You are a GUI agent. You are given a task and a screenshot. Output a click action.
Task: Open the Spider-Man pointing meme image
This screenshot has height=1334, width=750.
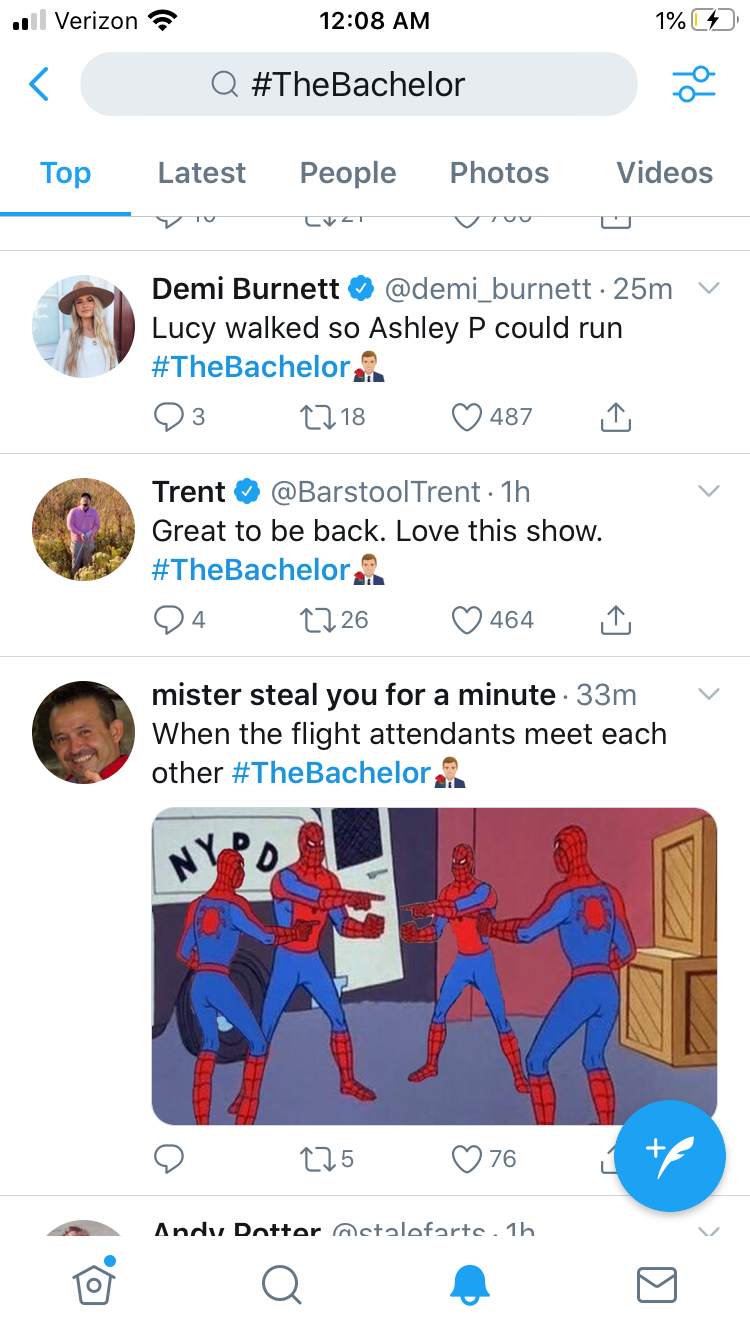click(434, 965)
